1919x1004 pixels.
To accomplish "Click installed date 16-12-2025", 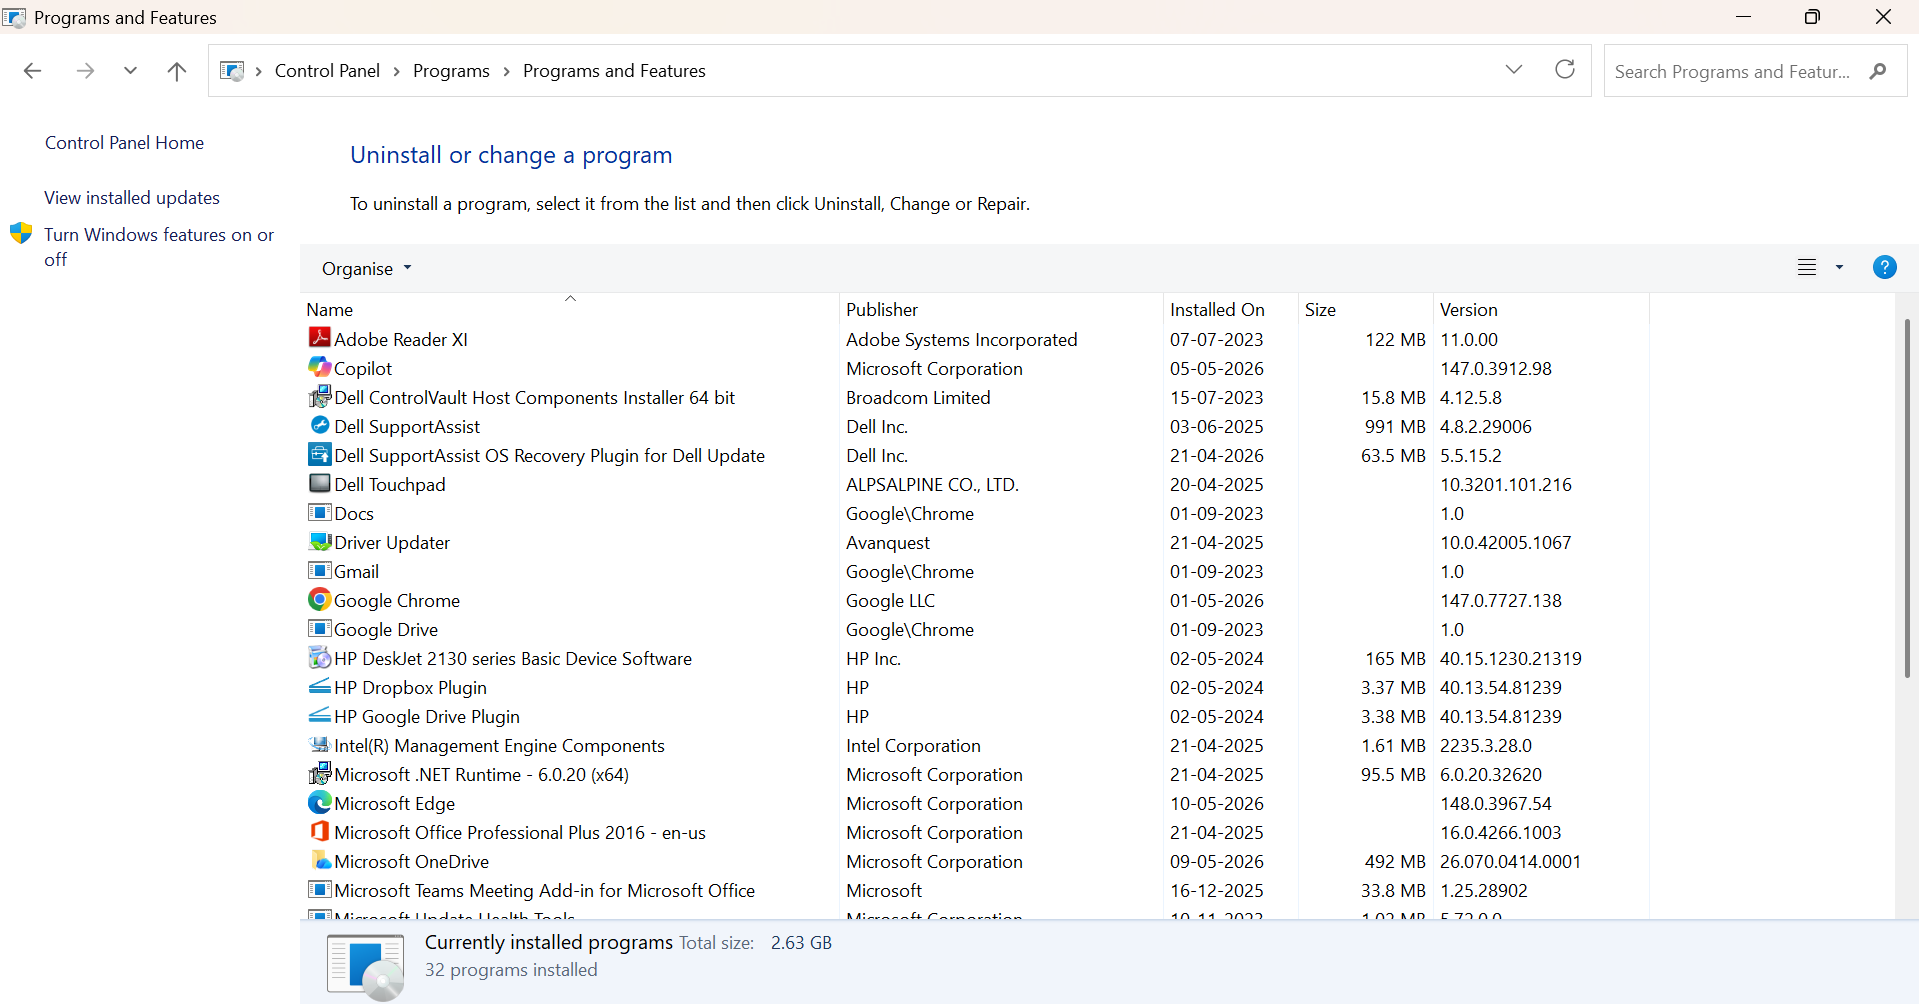I will point(1217,891).
